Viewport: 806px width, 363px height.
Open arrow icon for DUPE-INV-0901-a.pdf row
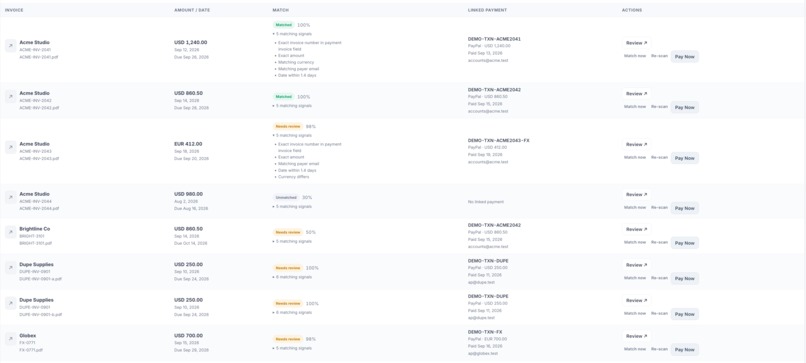10,268
